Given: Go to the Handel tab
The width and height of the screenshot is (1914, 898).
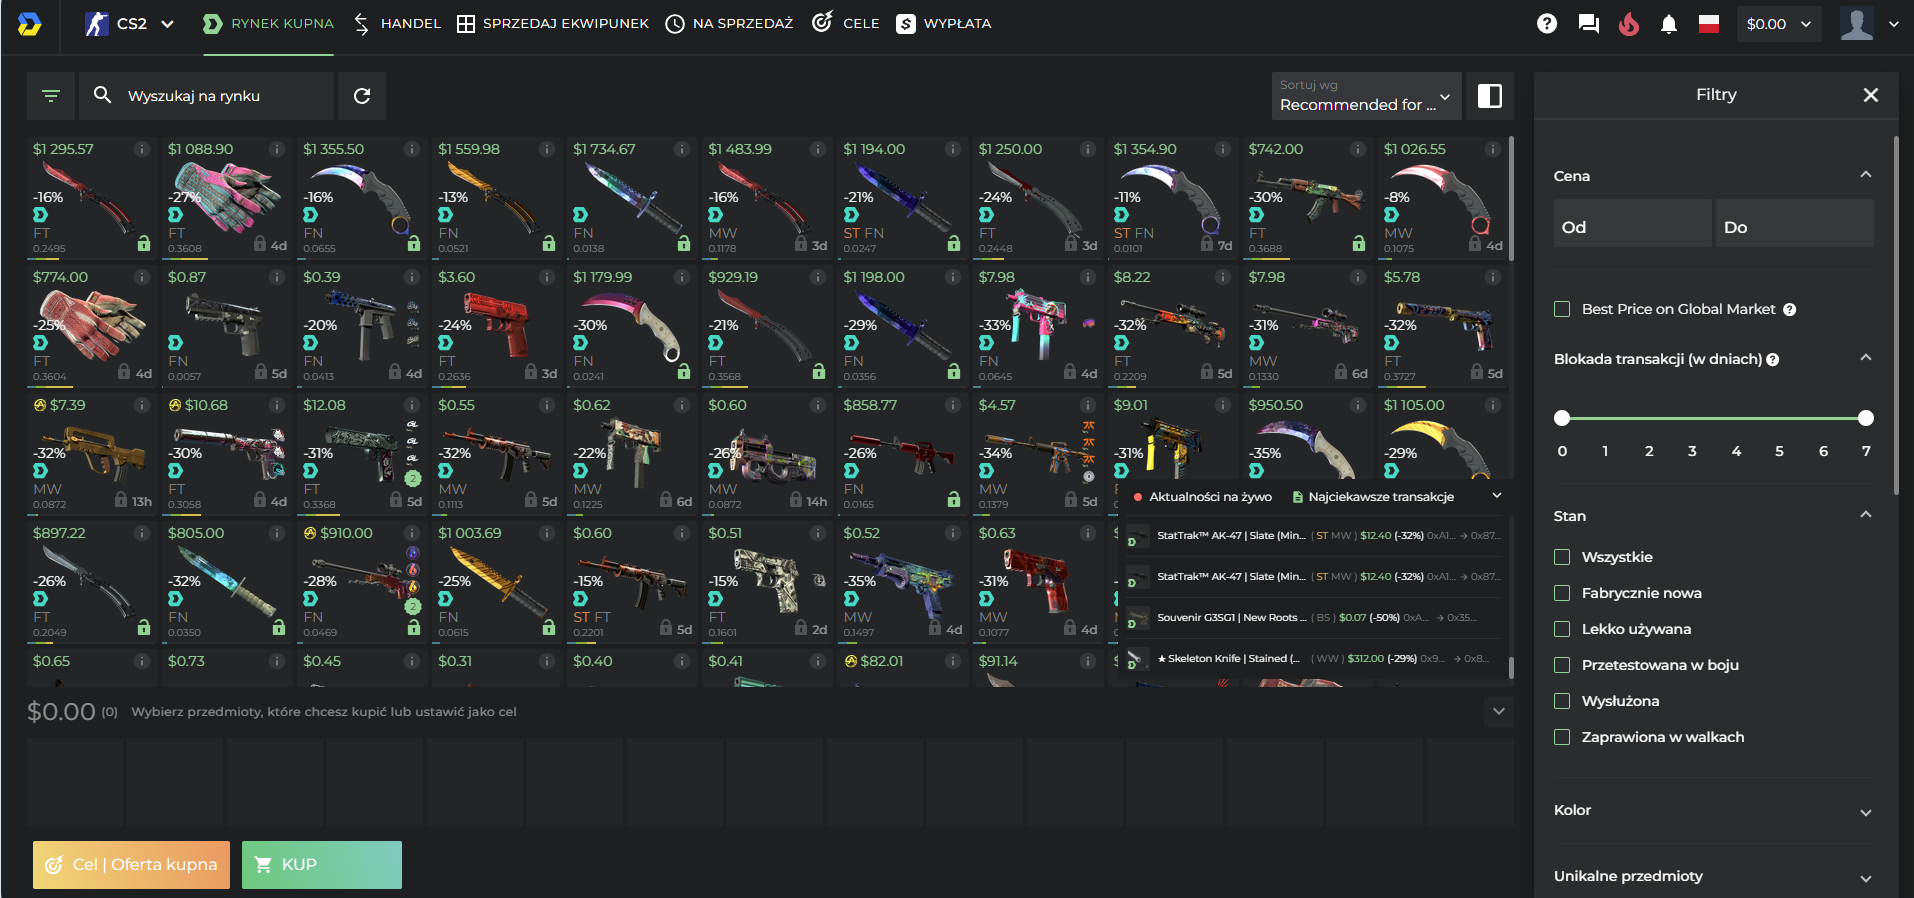Looking at the screenshot, I should (397, 24).
